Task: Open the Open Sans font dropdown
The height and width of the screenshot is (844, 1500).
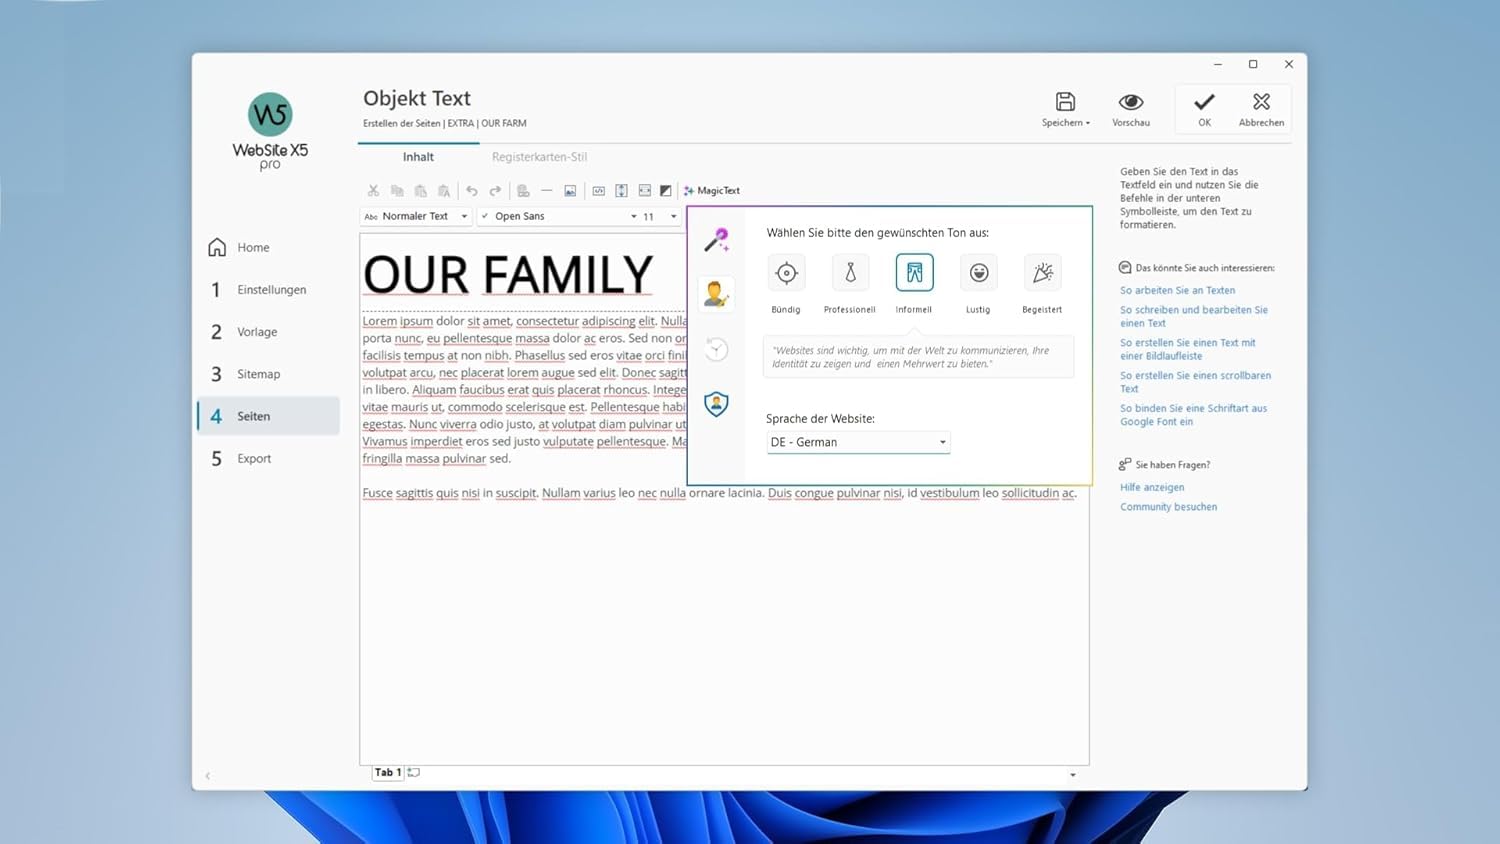Action: point(559,216)
